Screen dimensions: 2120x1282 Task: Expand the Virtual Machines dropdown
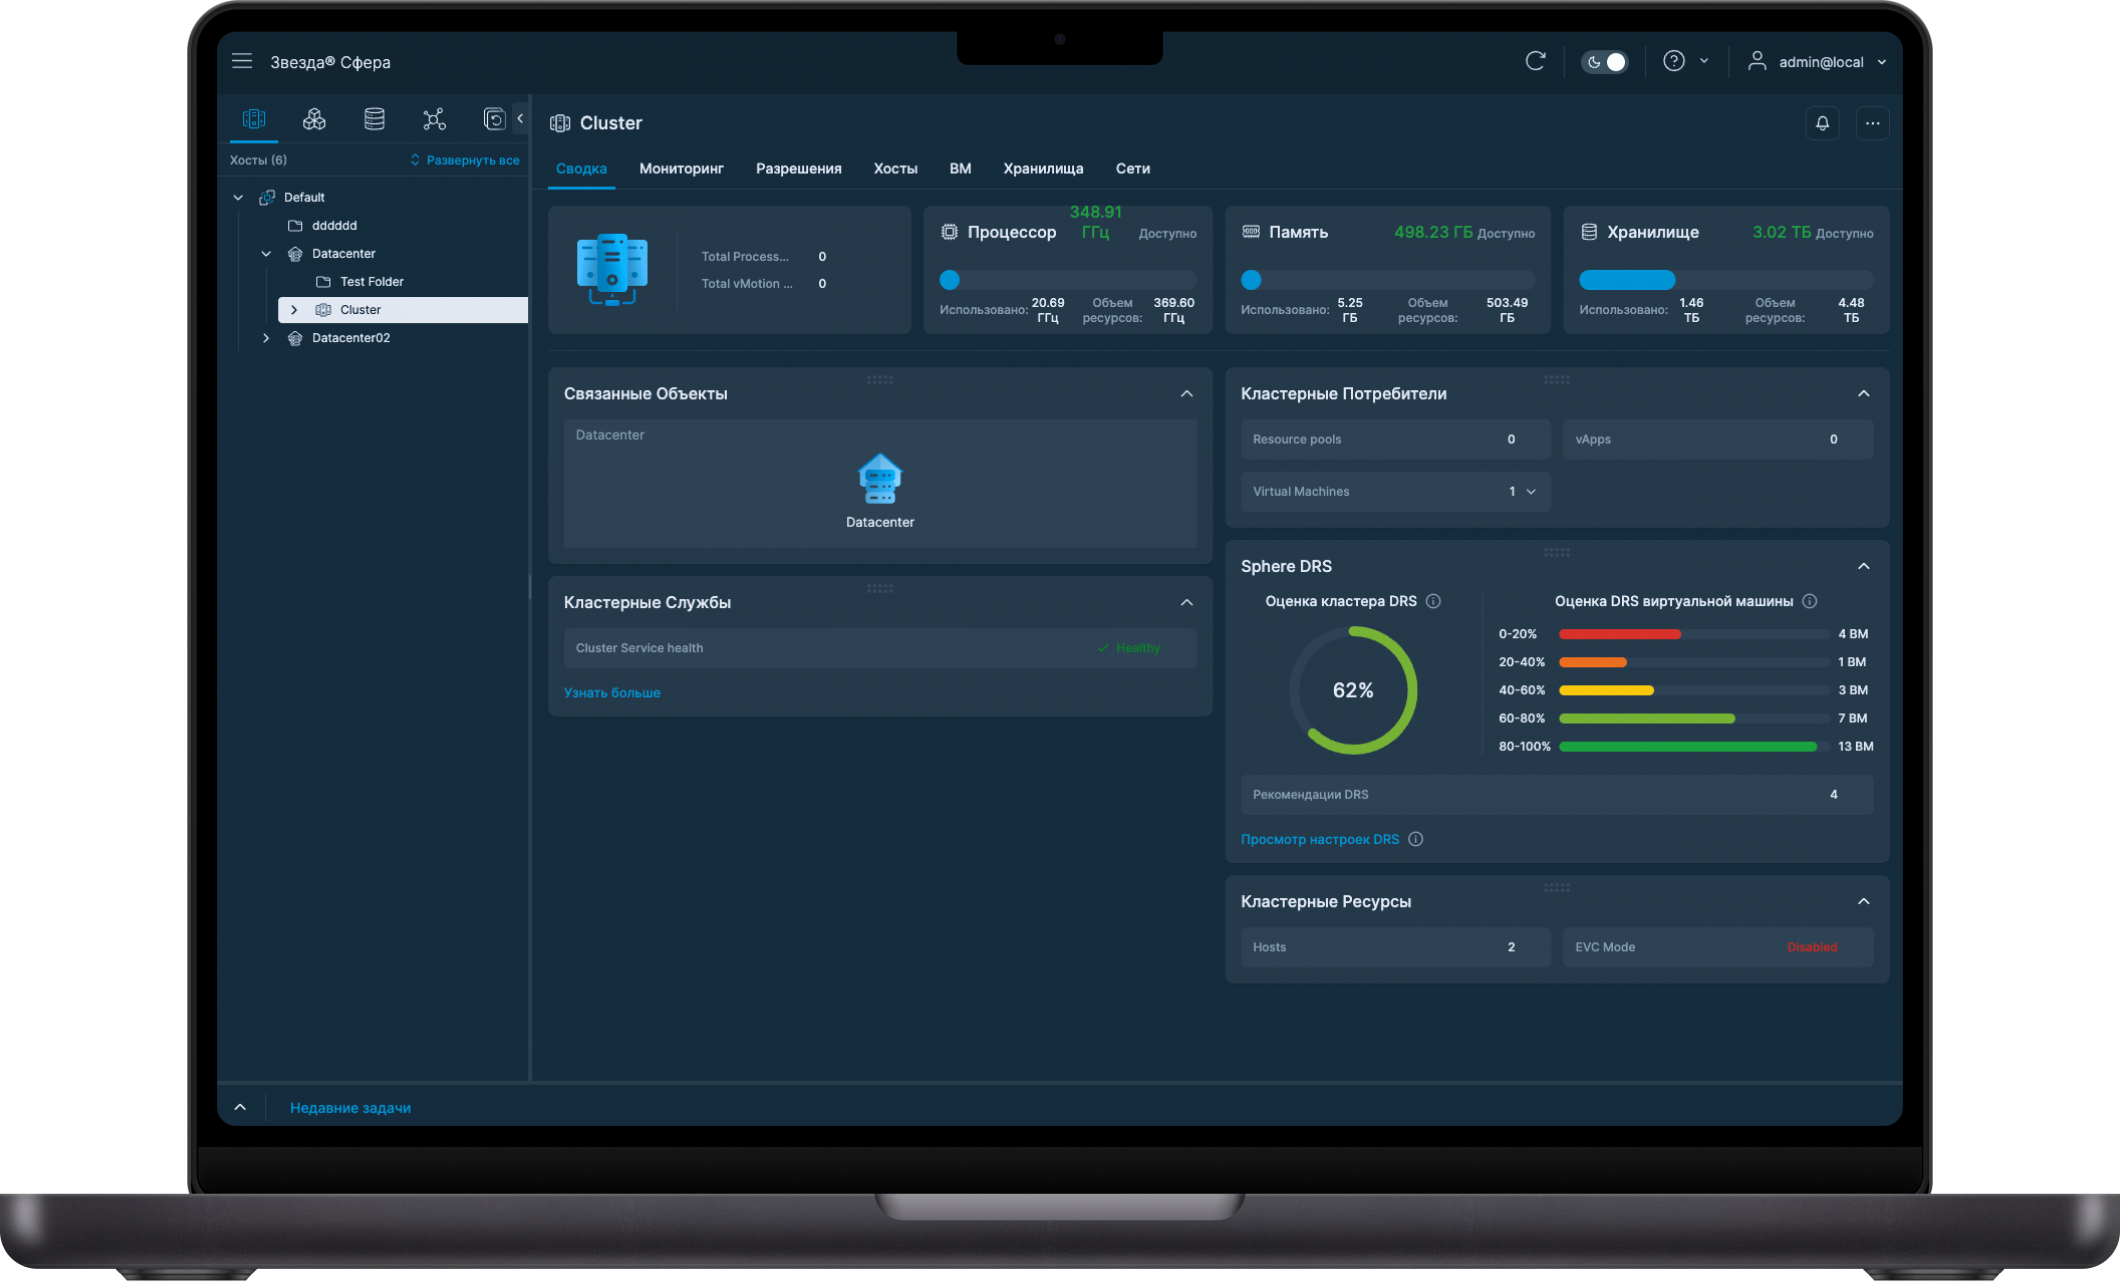coord(1530,491)
